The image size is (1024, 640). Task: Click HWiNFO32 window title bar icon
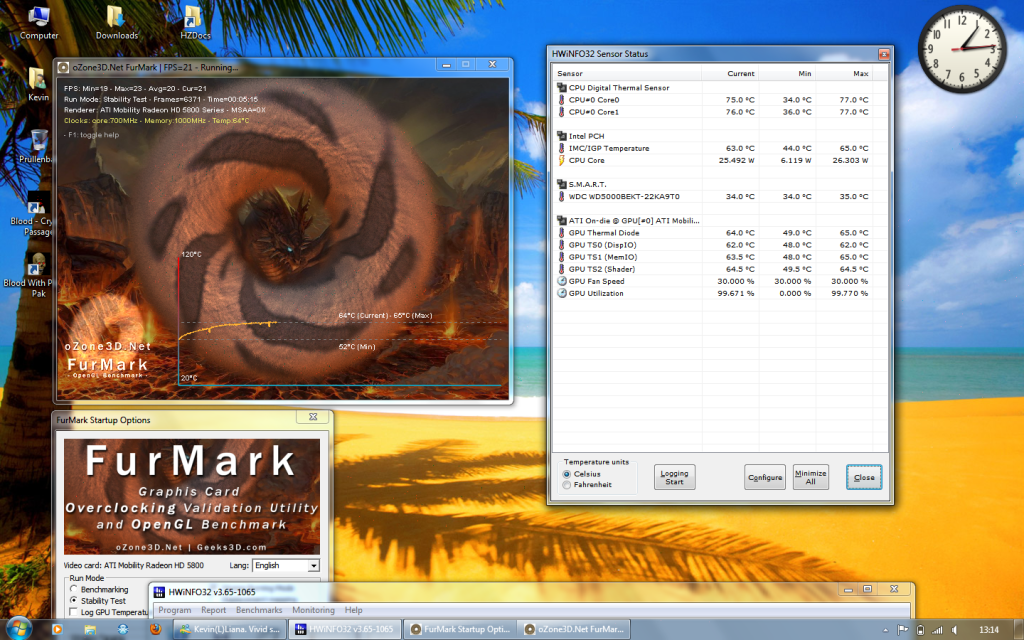[158, 592]
